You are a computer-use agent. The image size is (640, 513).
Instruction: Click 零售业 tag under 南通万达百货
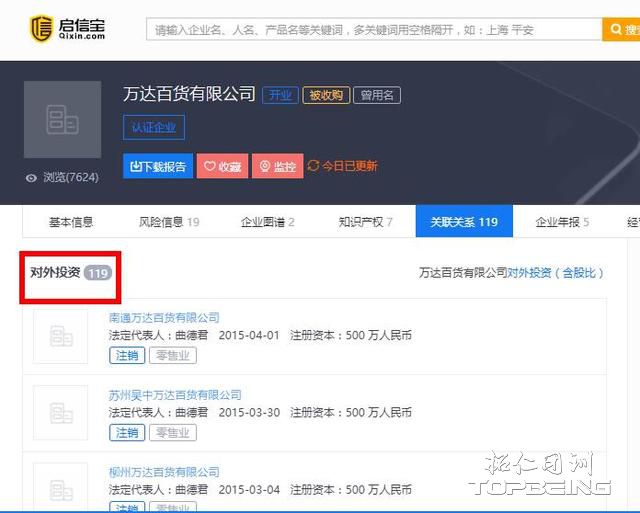(173, 355)
